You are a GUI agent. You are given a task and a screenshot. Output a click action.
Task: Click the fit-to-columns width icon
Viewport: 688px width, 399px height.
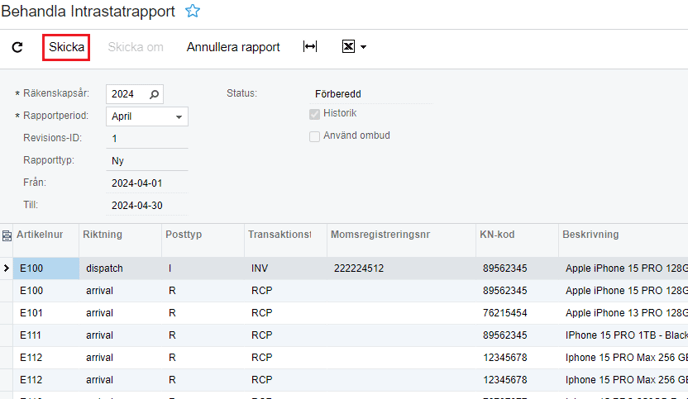pos(310,47)
